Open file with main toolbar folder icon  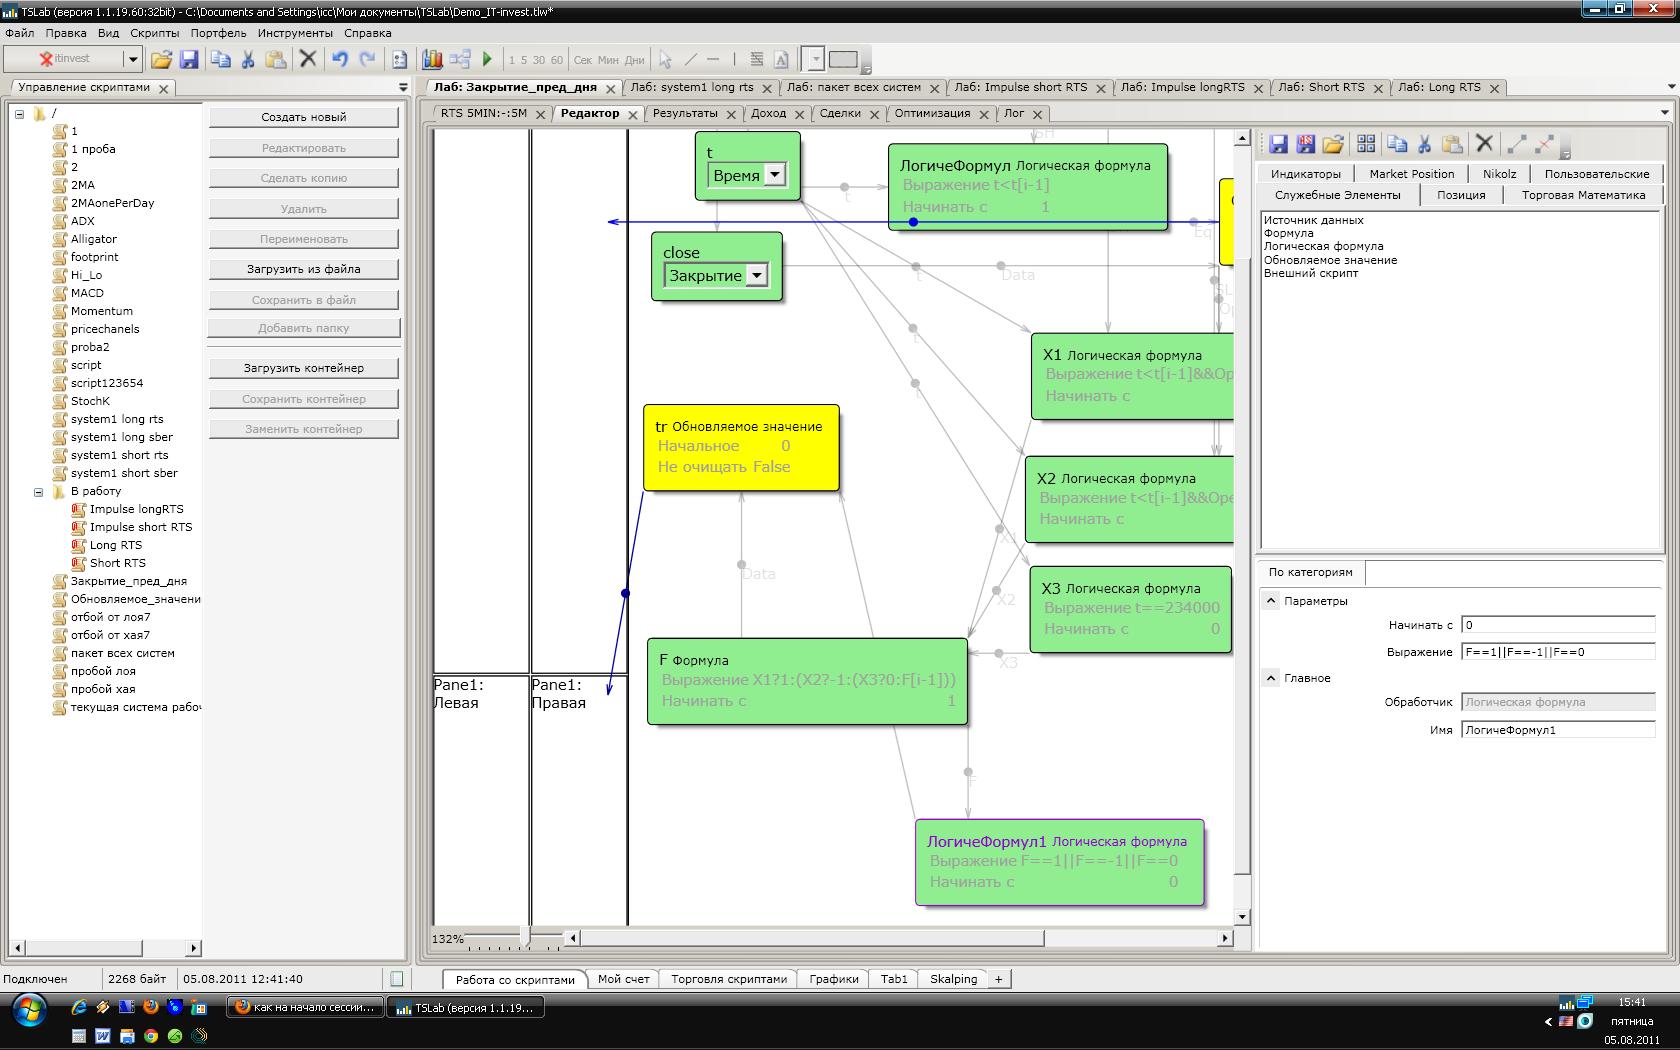[161, 60]
